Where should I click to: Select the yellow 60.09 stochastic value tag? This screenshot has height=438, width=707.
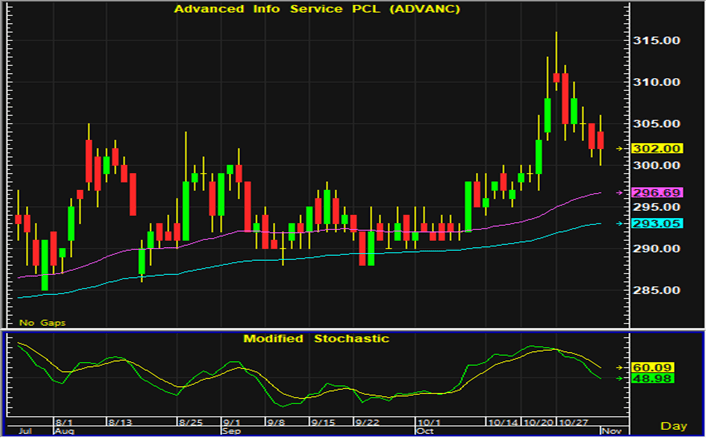coord(657,367)
